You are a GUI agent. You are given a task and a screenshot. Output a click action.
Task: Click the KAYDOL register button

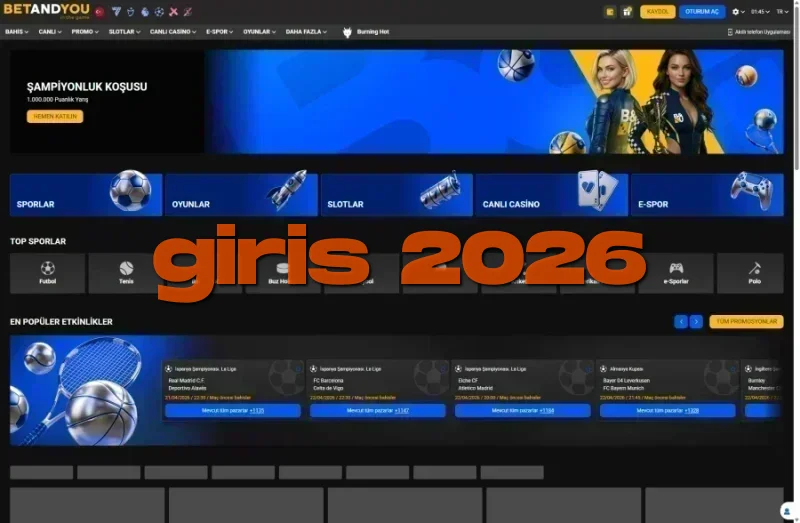(658, 12)
